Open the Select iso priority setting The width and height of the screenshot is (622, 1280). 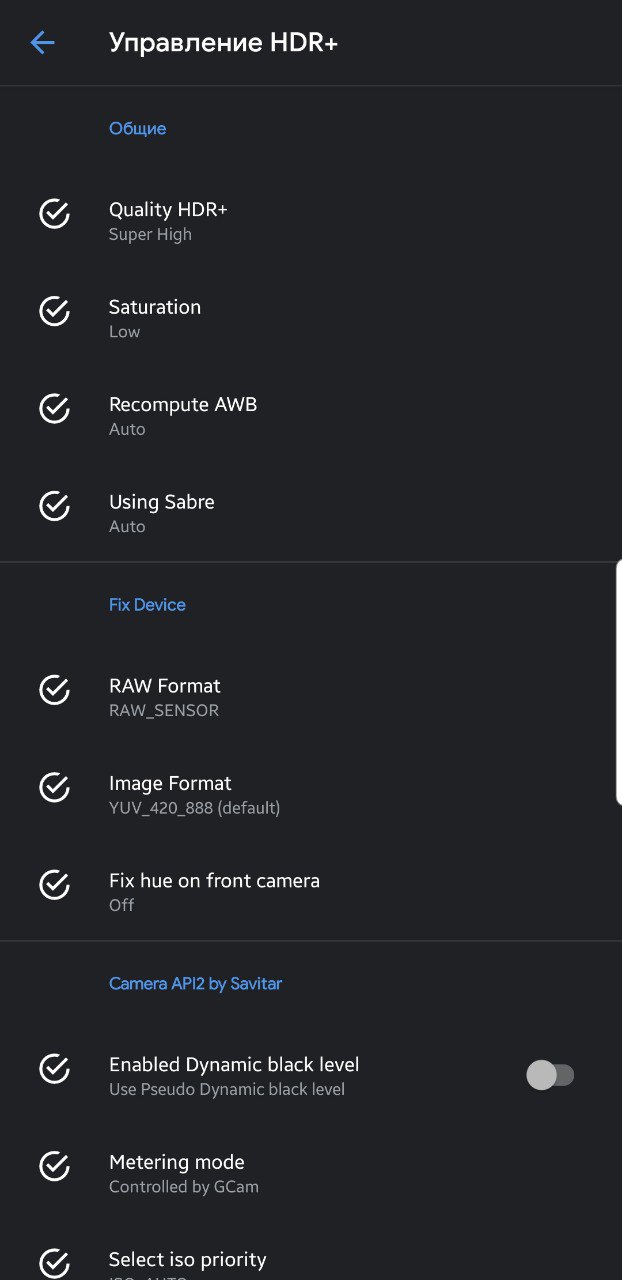coord(311,1255)
